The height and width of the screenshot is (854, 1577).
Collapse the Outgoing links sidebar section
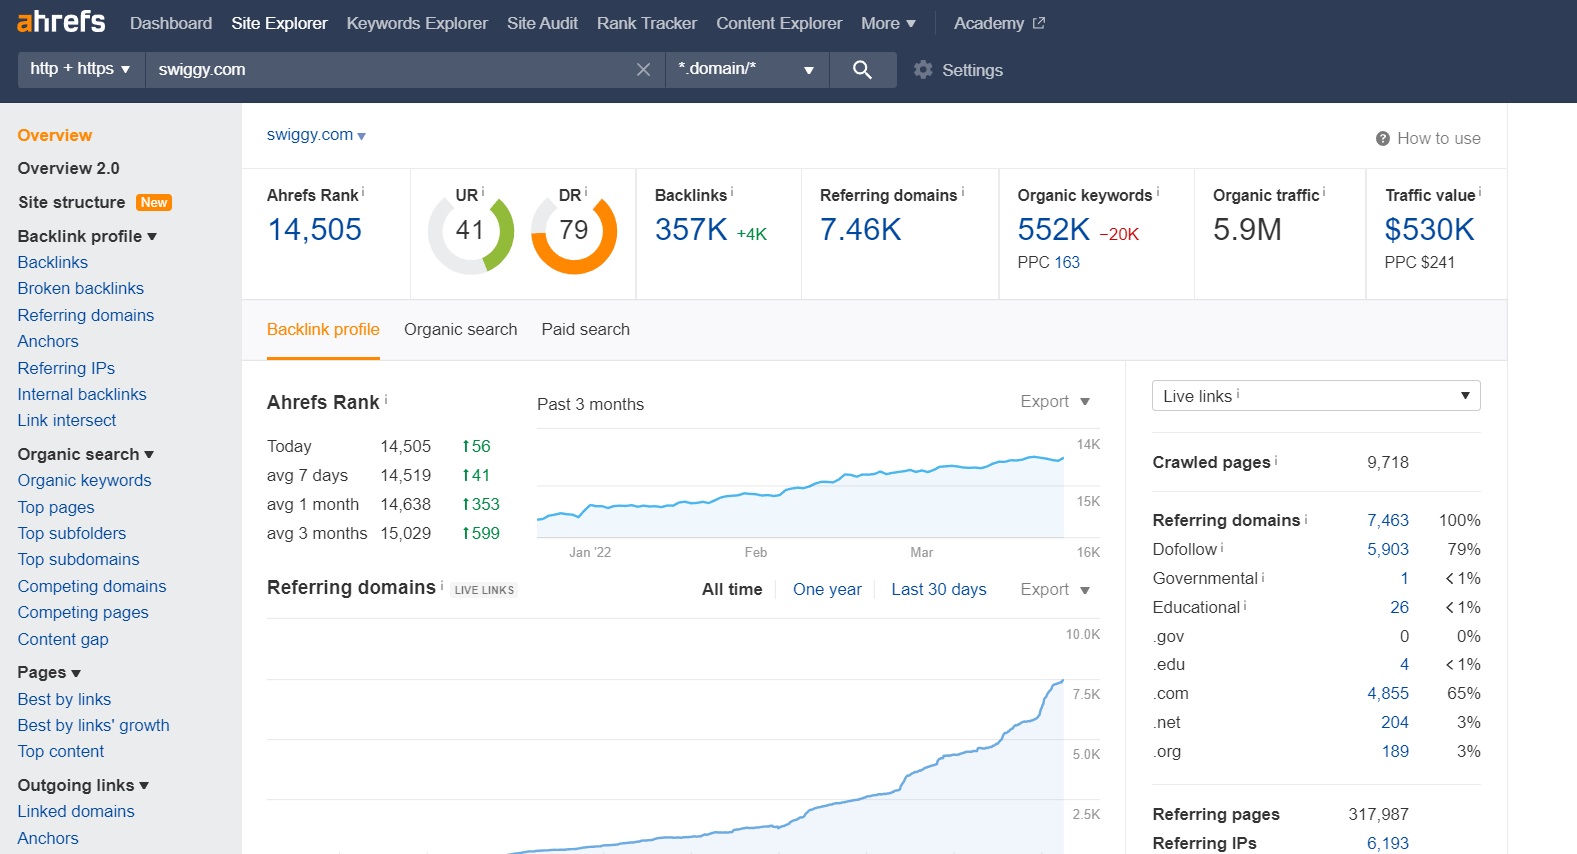pos(83,785)
